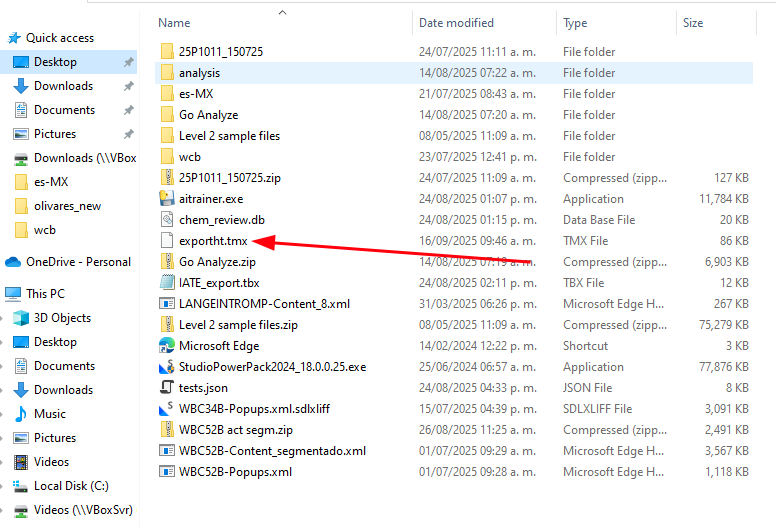Select the exportht.tmx file icon

click(x=167, y=240)
